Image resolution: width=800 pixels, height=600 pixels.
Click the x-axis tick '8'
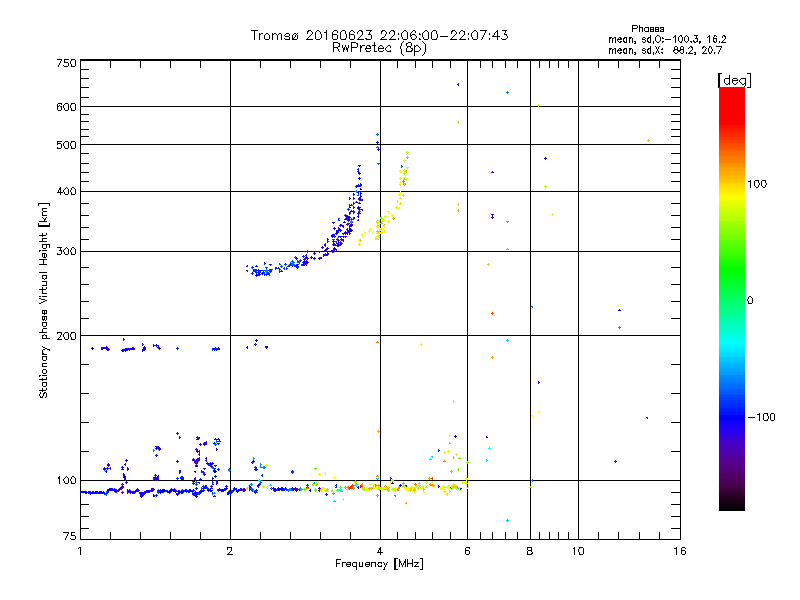(x=530, y=551)
